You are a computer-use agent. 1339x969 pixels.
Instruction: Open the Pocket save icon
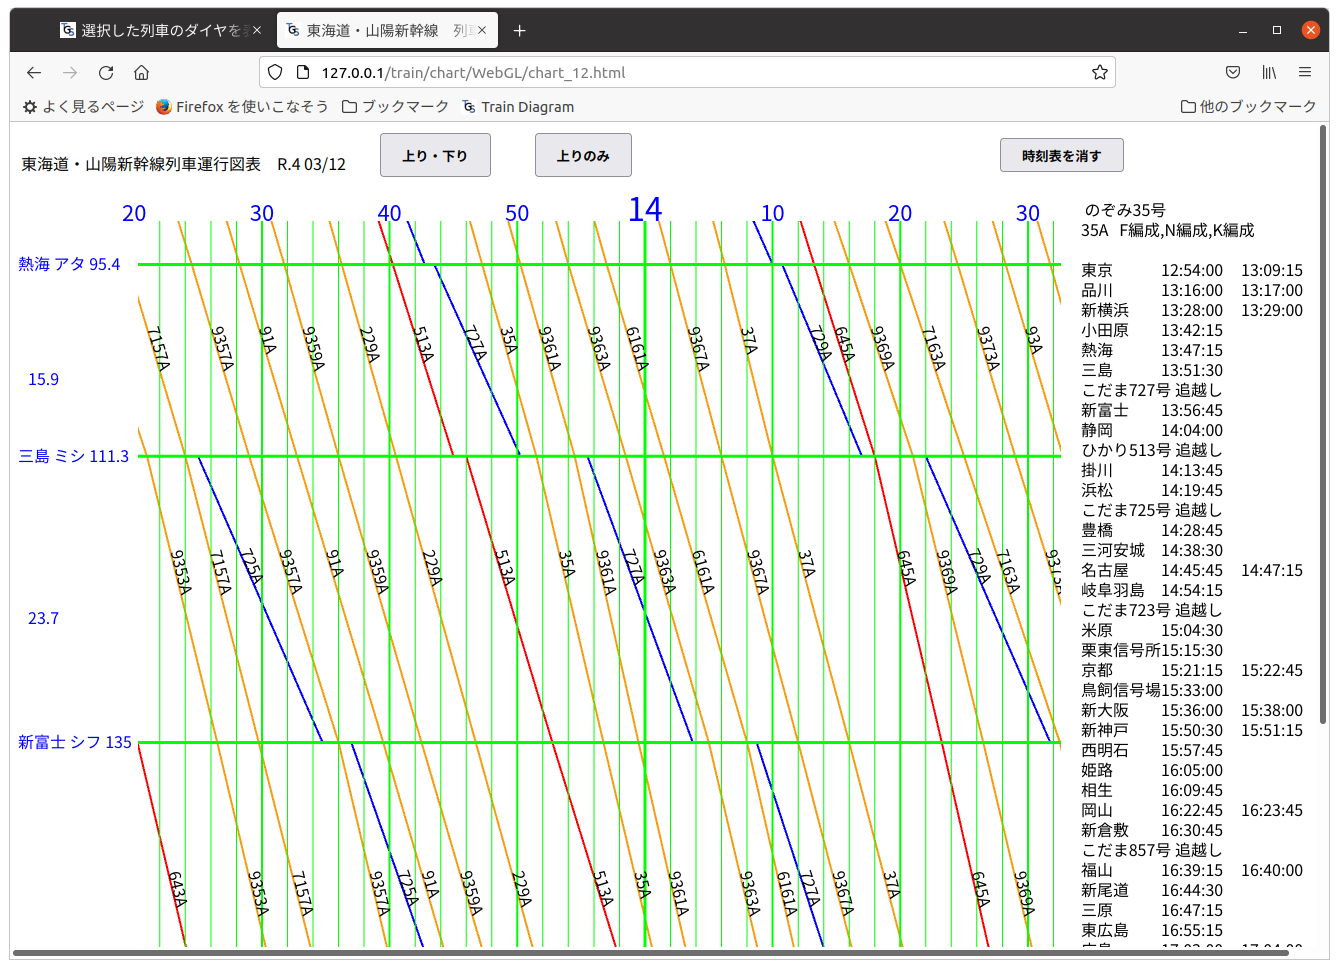tap(1233, 72)
